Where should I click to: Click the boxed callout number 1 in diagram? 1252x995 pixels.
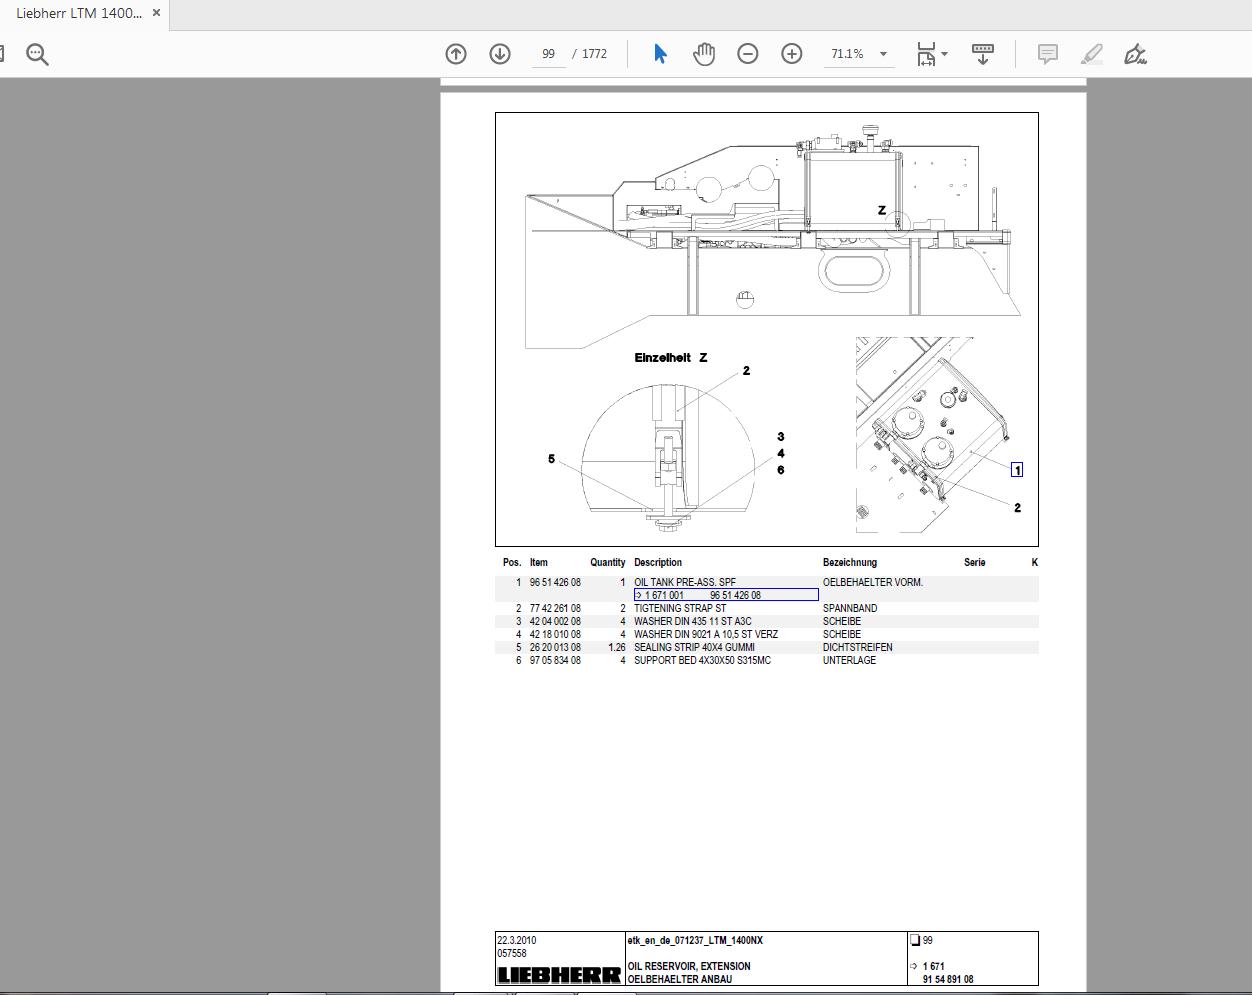[1017, 470]
